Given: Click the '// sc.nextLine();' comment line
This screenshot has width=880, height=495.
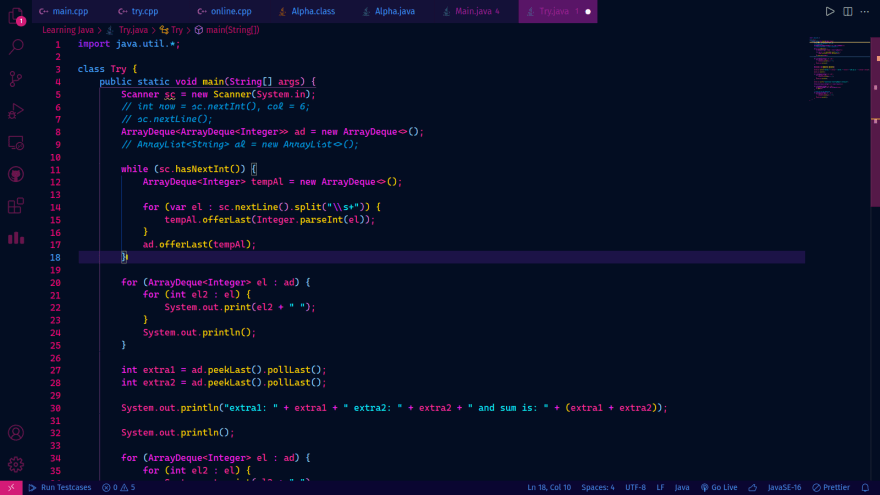Looking at the screenshot, I should [x=167, y=119].
